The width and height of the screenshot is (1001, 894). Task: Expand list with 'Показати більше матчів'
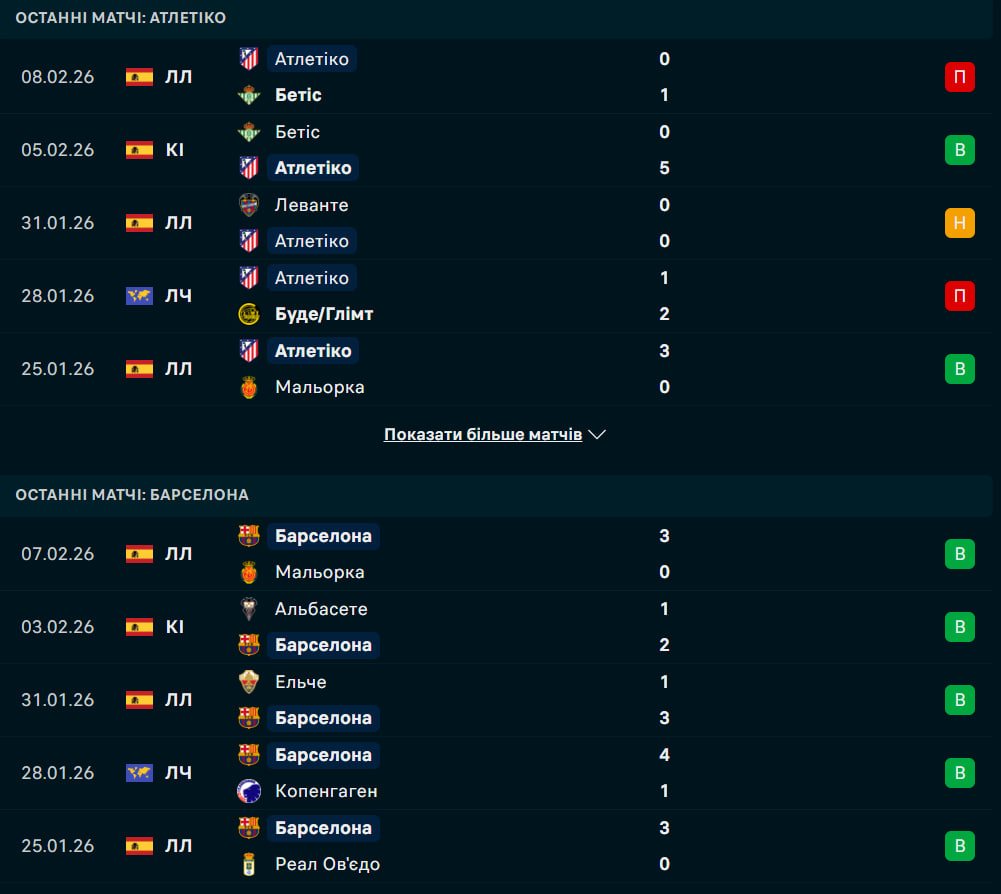(x=483, y=435)
